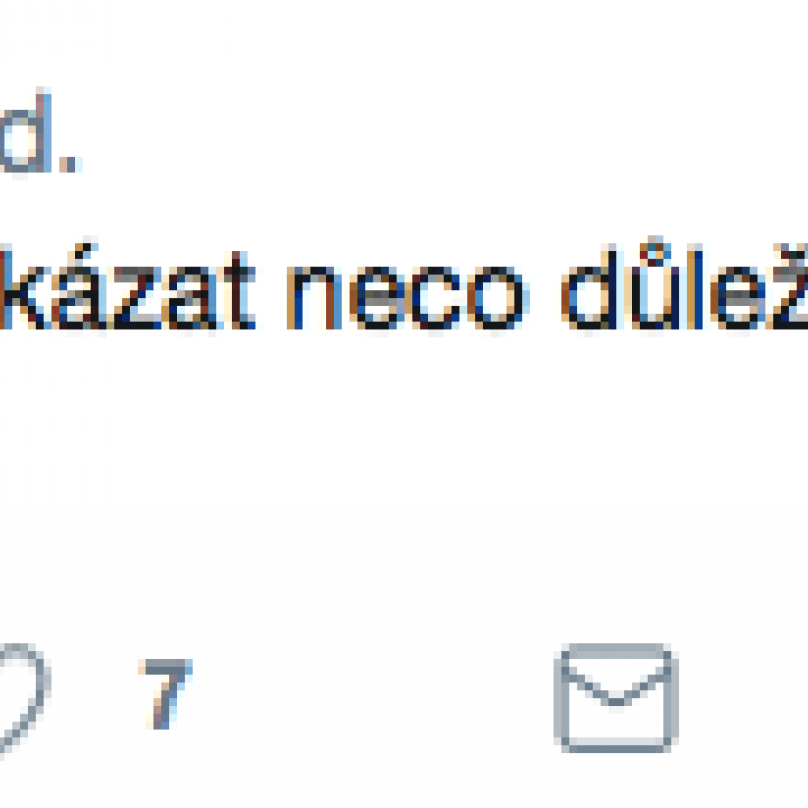
Task: Click the period after the letter d
Action: pos(70,165)
